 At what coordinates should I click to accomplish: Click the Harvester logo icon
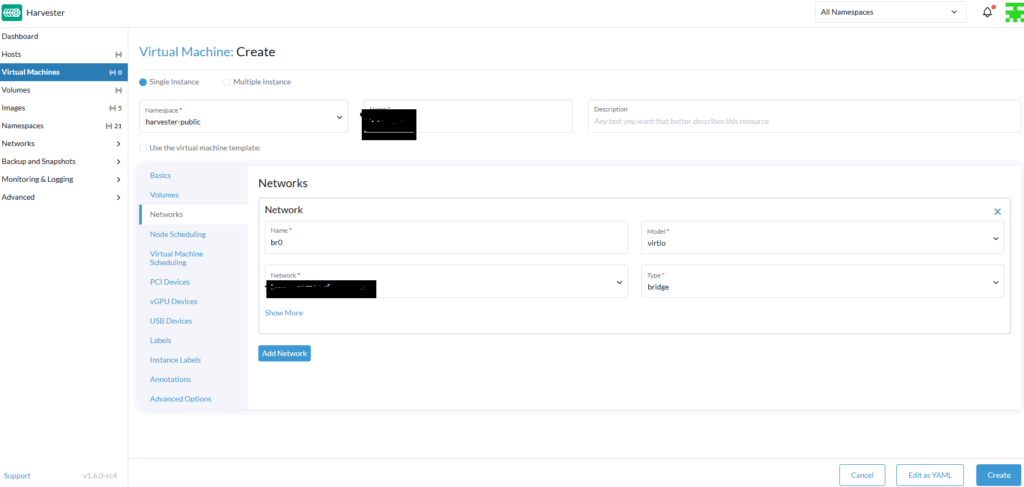(12, 12)
